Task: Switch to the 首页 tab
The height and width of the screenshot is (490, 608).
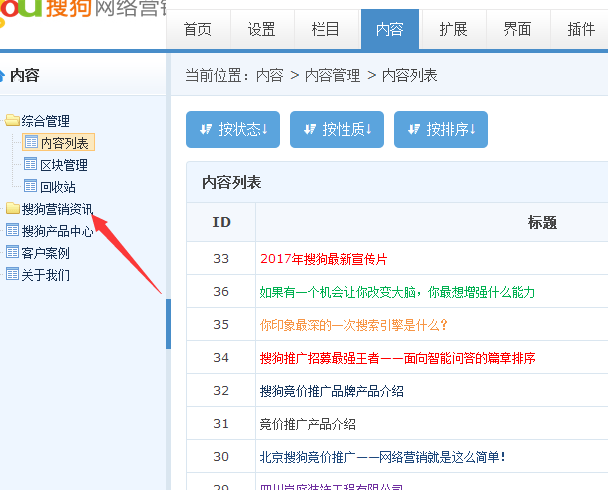Action: [198, 29]
